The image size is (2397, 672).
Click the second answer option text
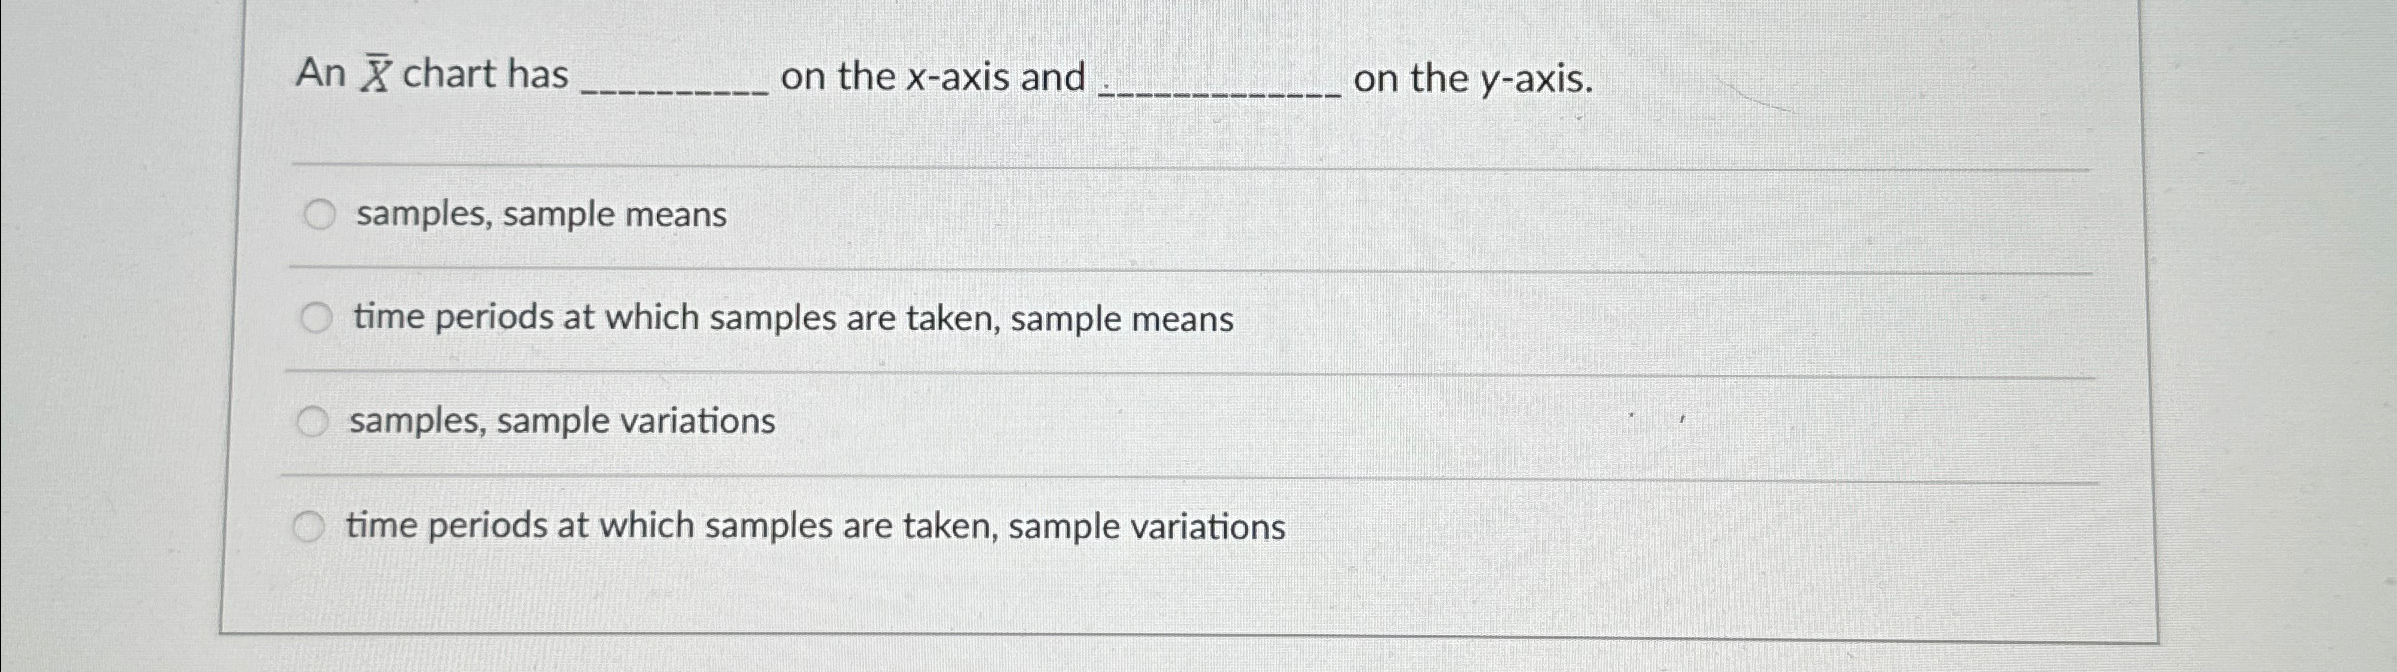point(790,319)
